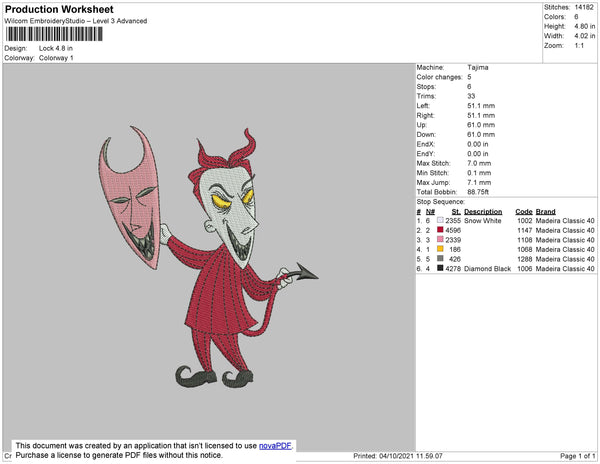The width and height of the screenshot is (600, 464).
Task: Click the stitches count 14182
Action: click(x=584, y=7)
